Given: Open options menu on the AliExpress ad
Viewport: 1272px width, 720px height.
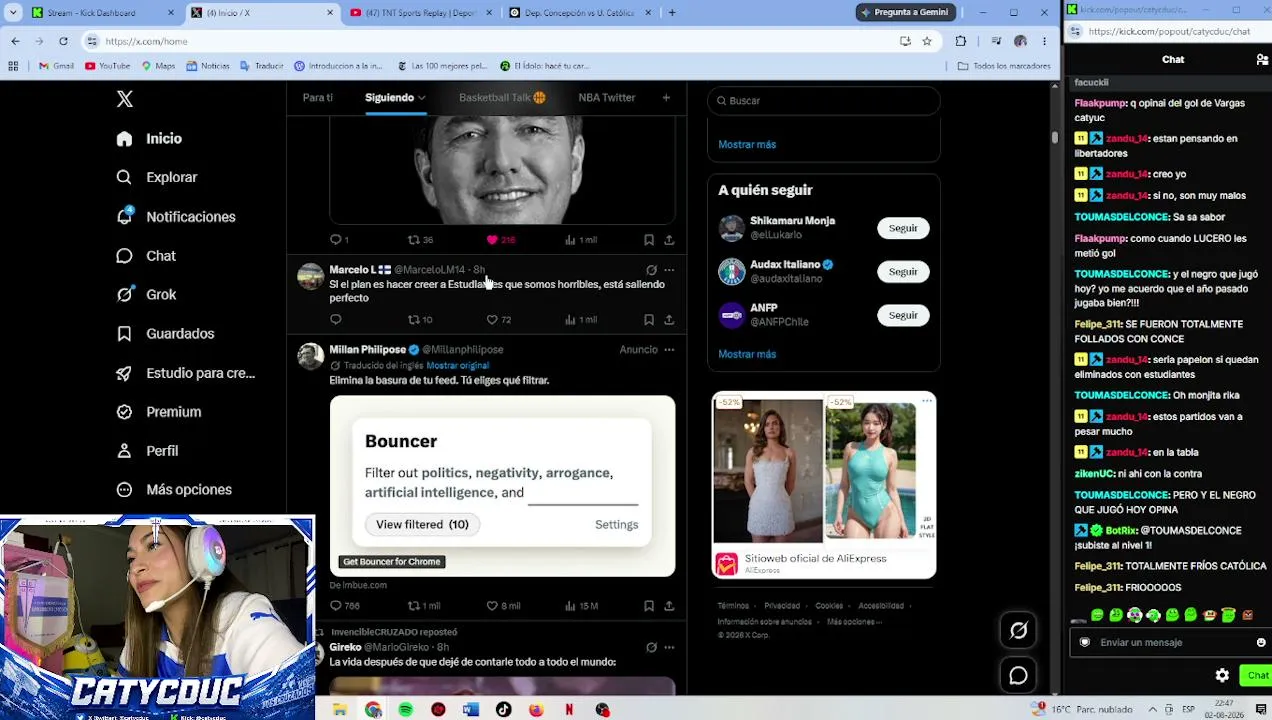Looking at the screenshot, I should [927, 401].
